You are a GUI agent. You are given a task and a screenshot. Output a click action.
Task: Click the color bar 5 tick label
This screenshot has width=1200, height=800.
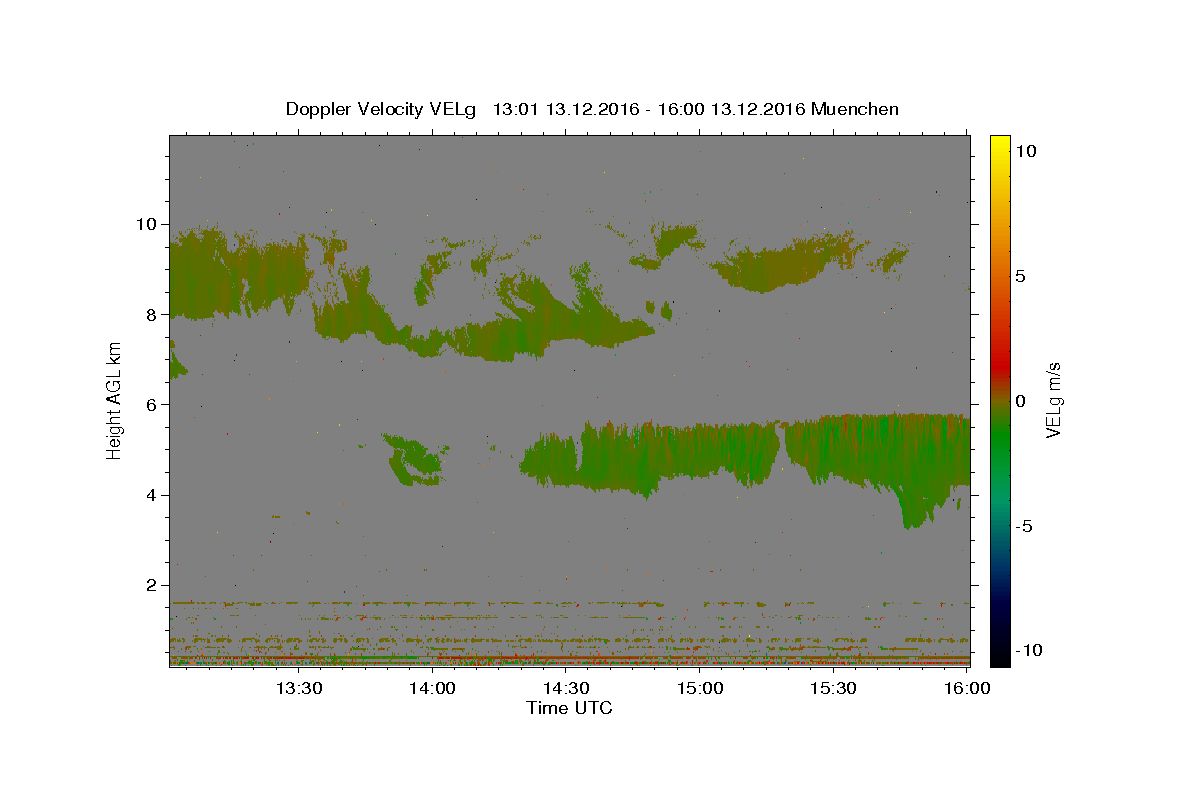tap(1019, 276)
